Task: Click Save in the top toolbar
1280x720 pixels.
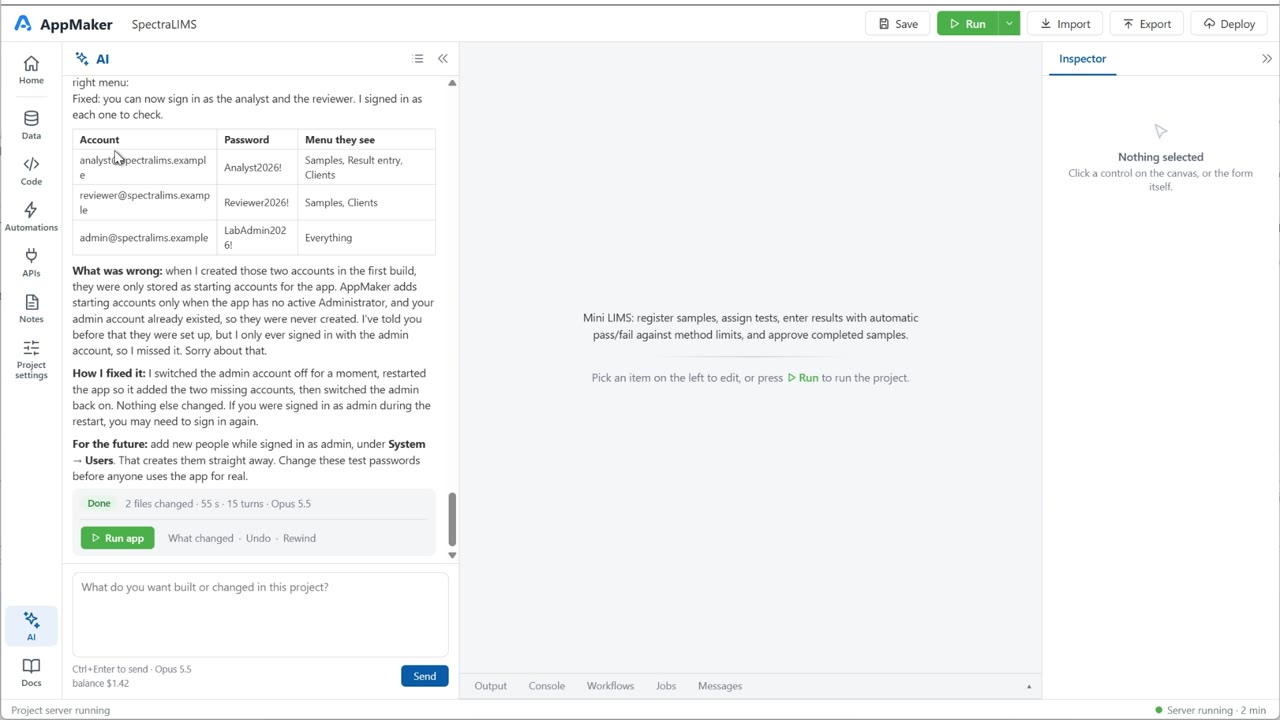Action: 898,24
